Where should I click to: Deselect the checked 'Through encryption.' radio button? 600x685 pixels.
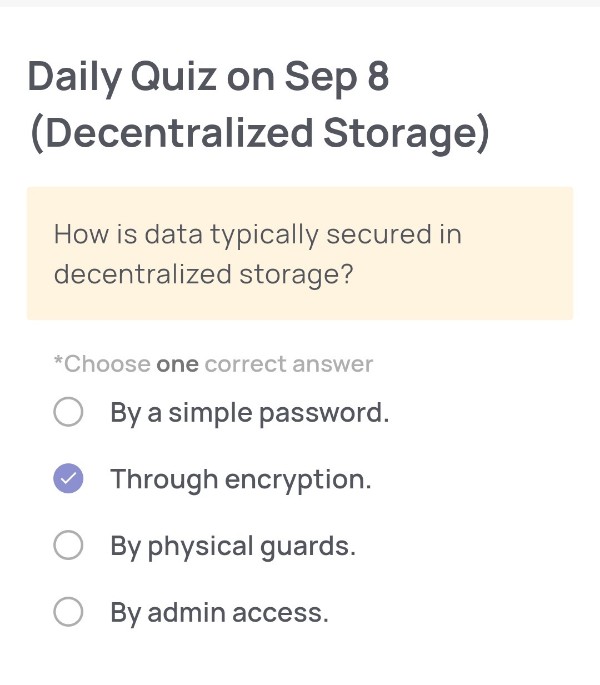(x=68, y=479)
